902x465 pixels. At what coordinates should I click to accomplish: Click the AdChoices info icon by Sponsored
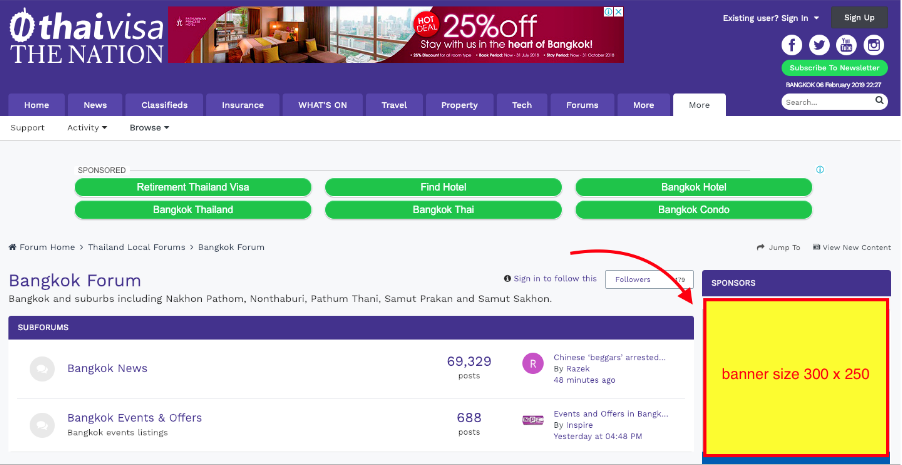coord(820,170)
